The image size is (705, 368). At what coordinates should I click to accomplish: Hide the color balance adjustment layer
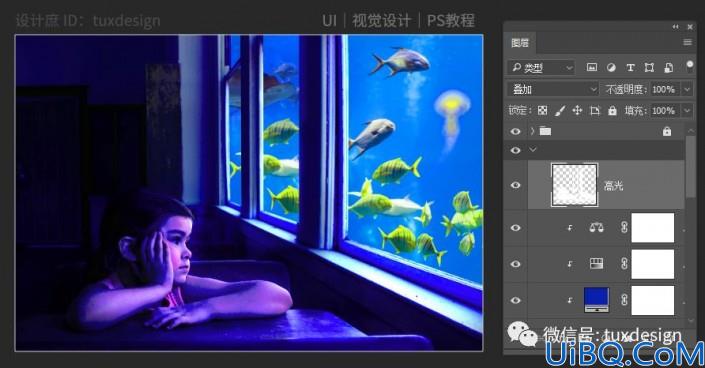tap(515, 228)
